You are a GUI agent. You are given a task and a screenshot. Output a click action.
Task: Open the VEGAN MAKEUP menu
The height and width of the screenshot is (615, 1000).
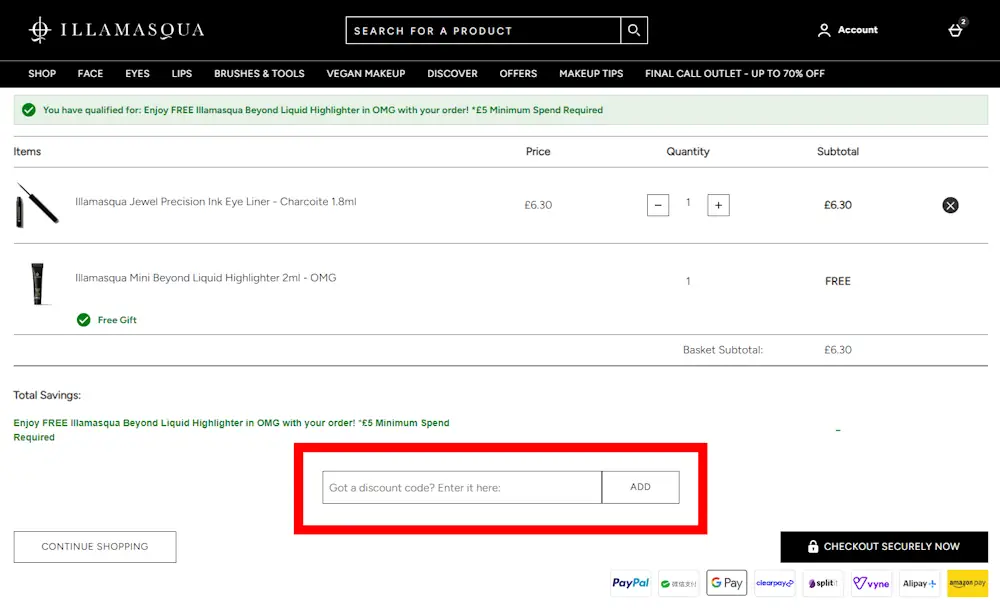[366, 73]
